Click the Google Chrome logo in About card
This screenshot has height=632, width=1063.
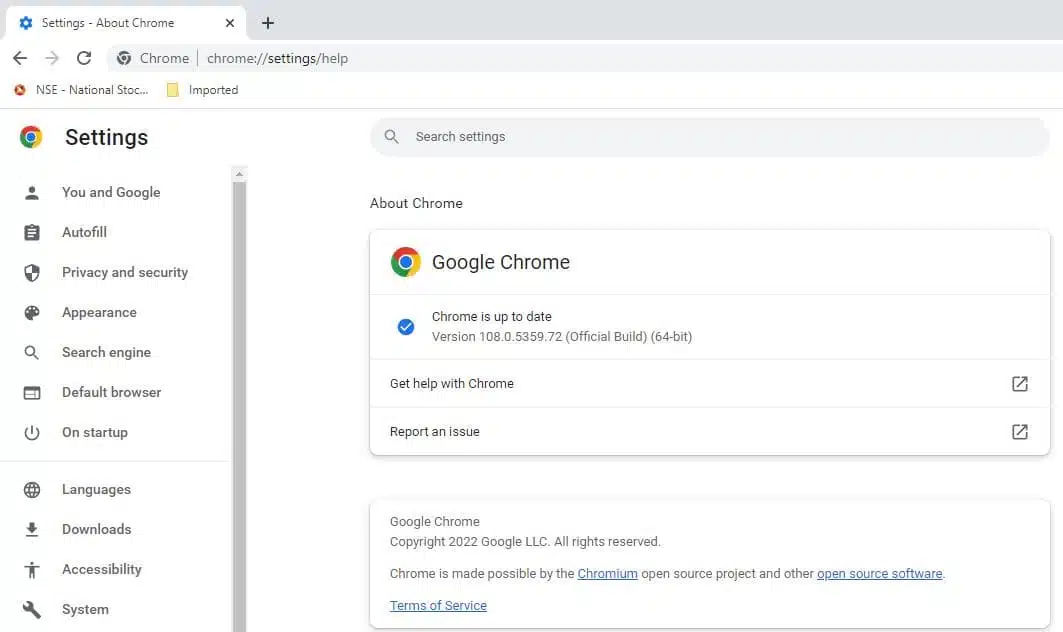405,262
